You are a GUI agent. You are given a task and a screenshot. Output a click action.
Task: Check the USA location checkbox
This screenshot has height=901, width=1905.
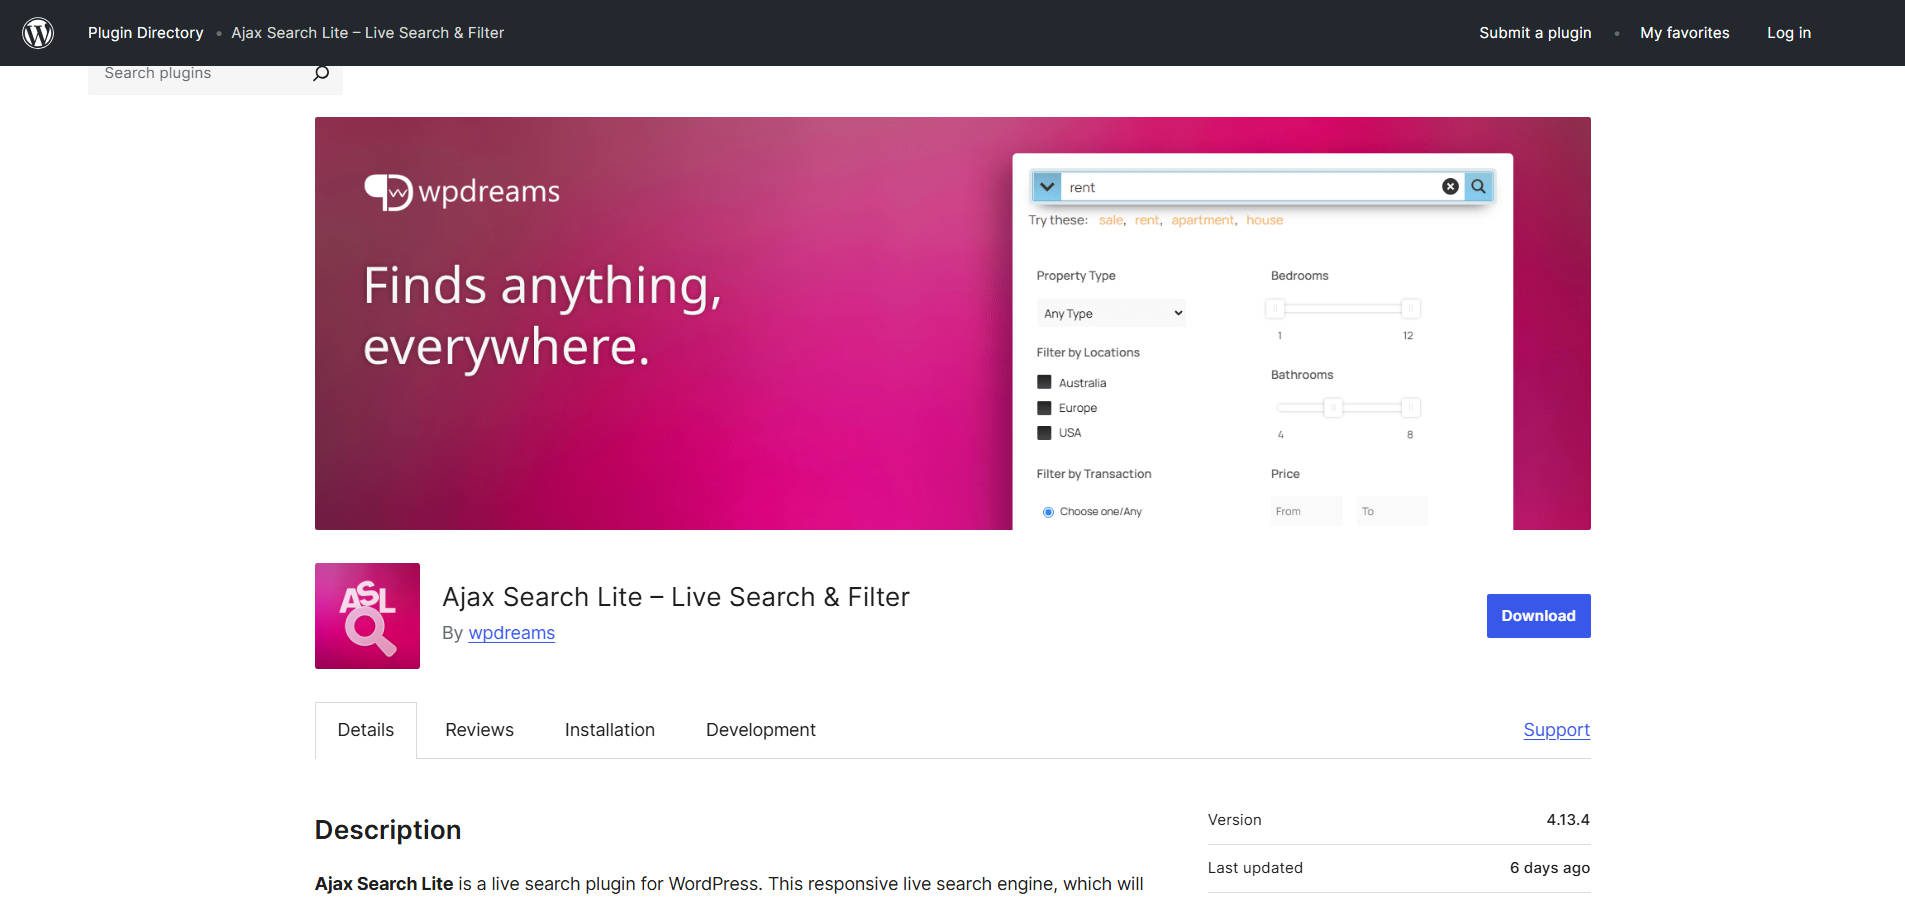[1043, 432]
